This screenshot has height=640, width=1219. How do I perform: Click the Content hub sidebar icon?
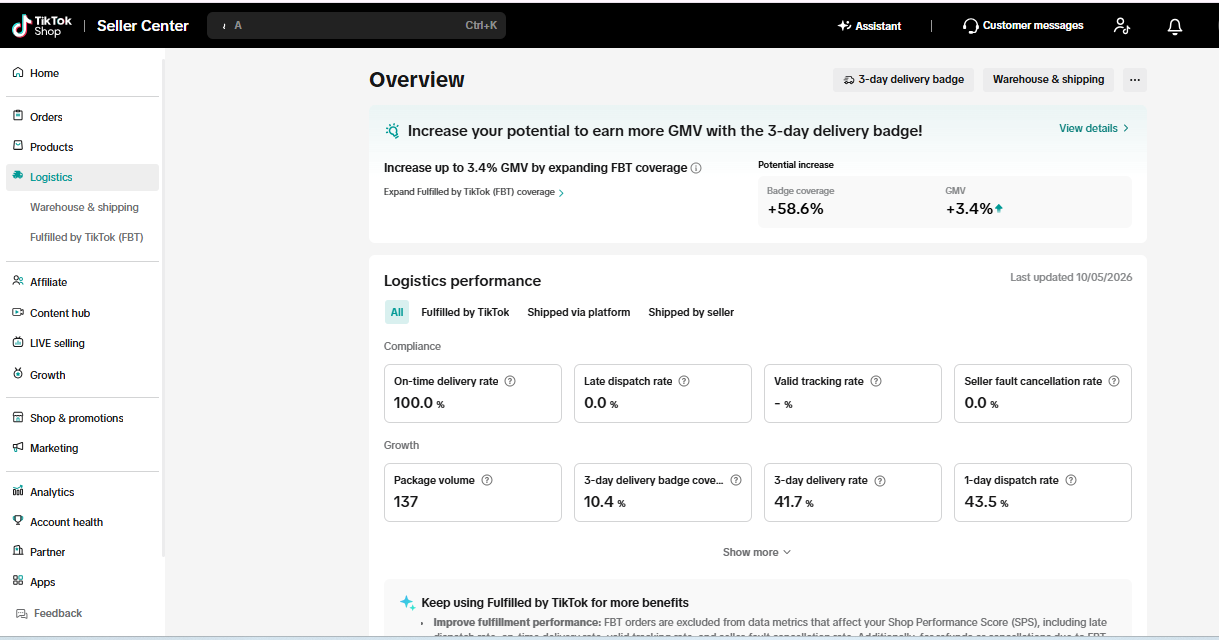[x=18, y=313]
